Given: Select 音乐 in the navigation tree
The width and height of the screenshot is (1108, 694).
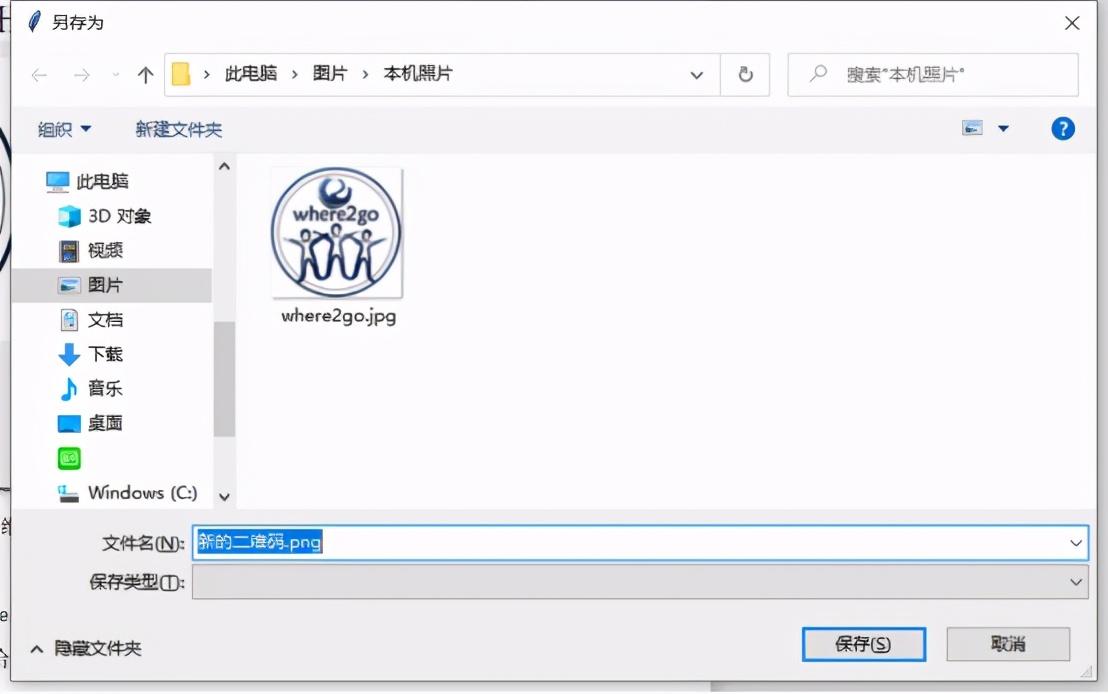Looking at the screenshot, I should (x=105, y=389).
